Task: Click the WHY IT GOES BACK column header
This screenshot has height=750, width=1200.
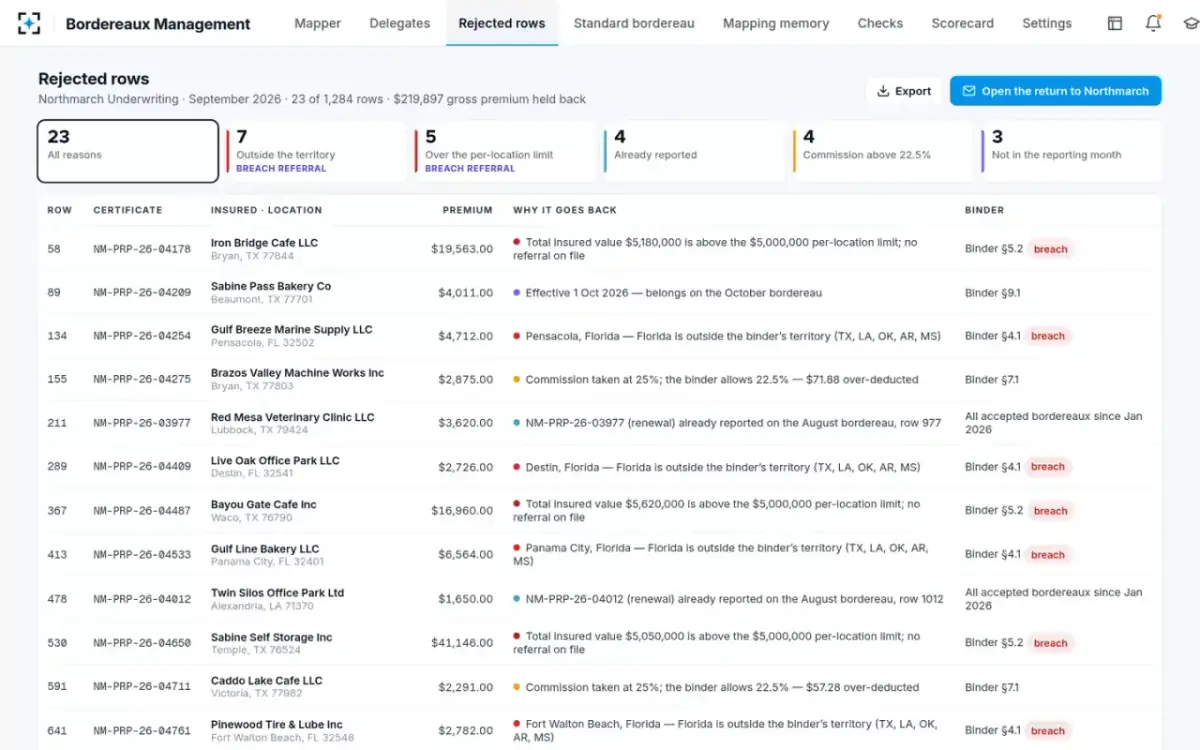Action: [x=565, y=210]
